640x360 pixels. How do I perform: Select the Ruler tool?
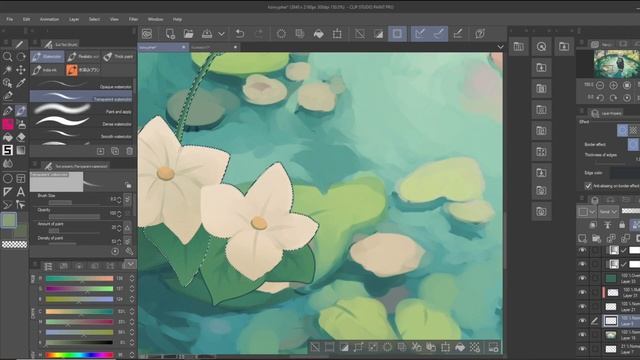coord(7,191)
